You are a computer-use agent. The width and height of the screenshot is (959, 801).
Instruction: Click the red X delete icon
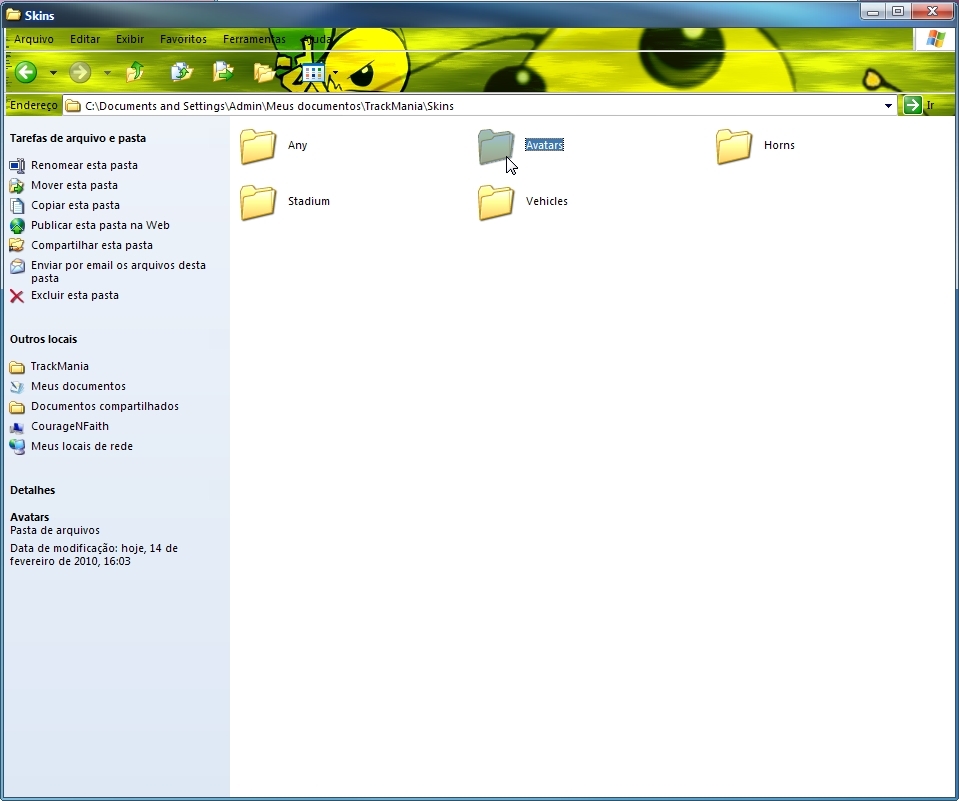(x=17, y=296)
